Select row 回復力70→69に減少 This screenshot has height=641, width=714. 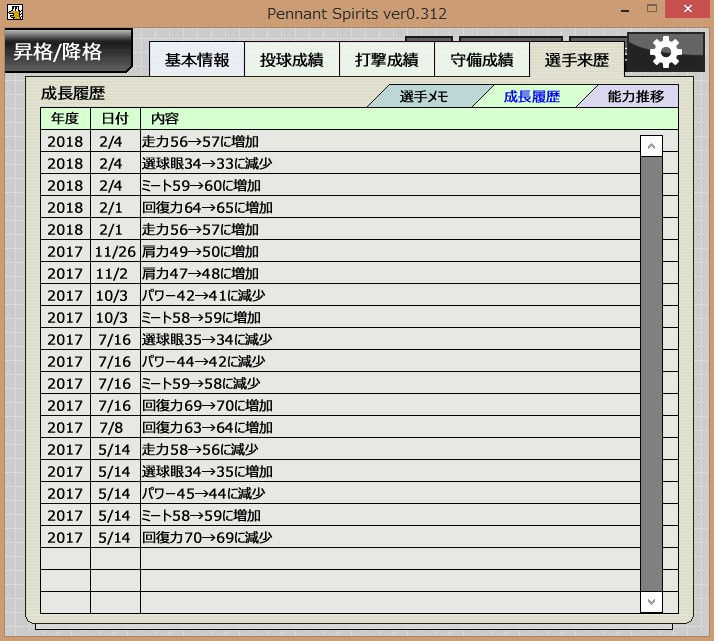340,538
